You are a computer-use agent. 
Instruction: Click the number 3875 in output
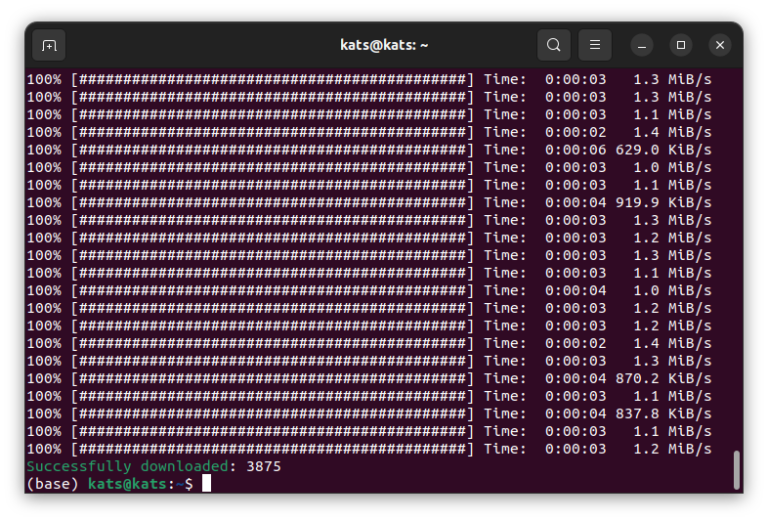(x=263, y=467)
